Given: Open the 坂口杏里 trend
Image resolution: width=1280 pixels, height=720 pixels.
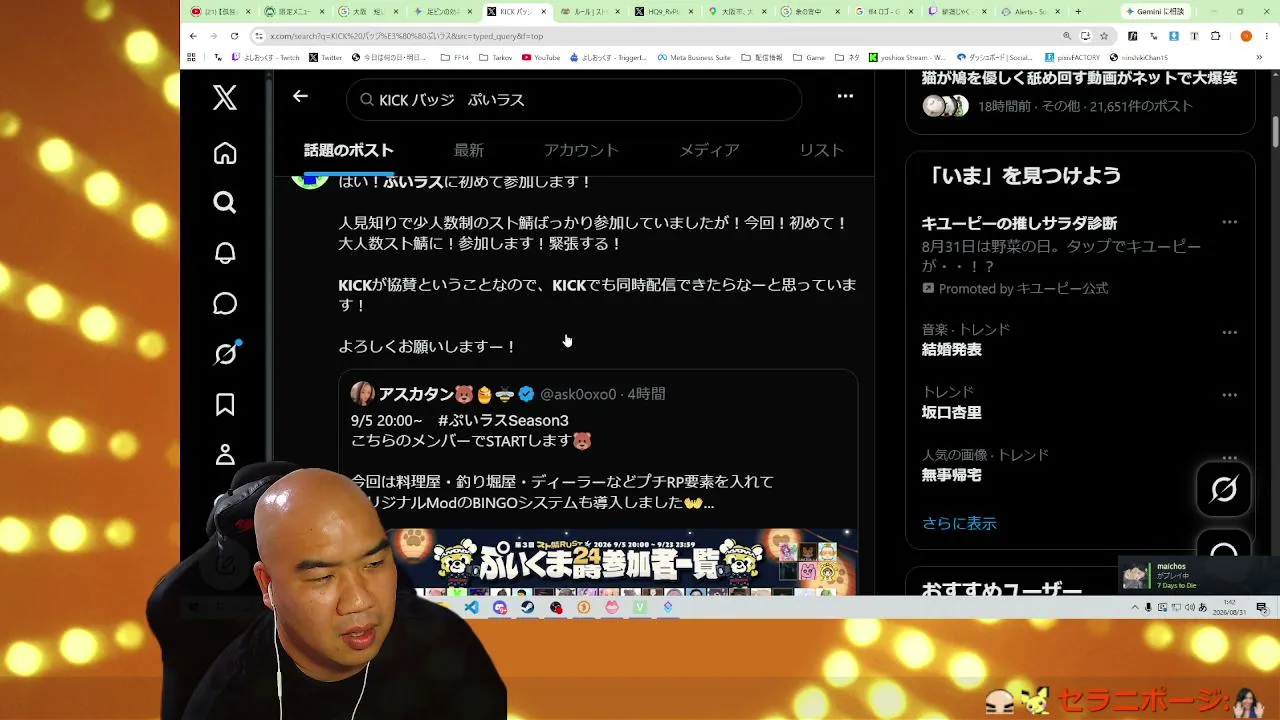Looking at the screenshot, I should [952, 412].
